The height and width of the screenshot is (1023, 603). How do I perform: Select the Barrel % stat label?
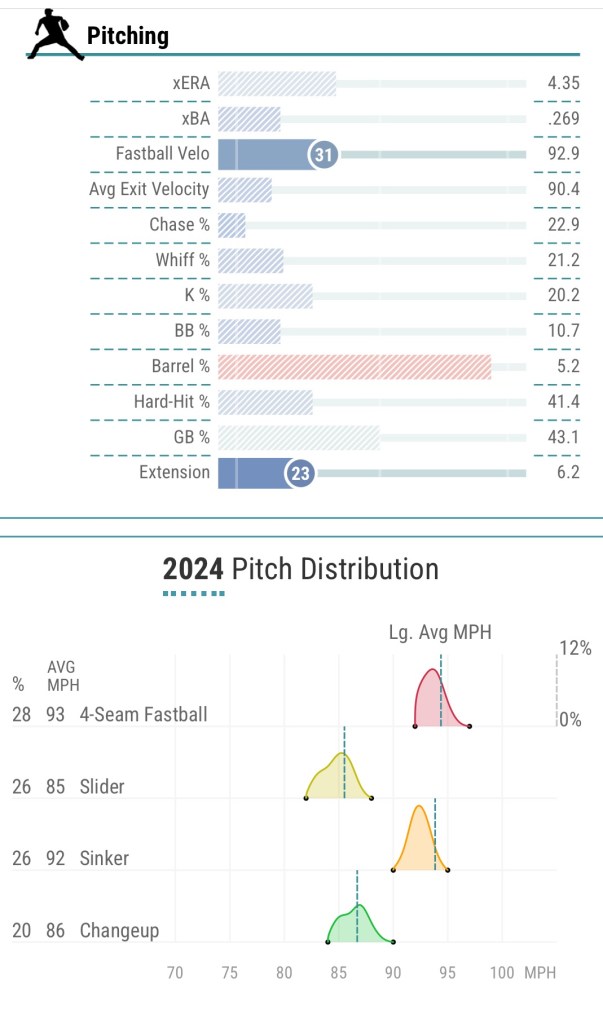click(181, 366)
